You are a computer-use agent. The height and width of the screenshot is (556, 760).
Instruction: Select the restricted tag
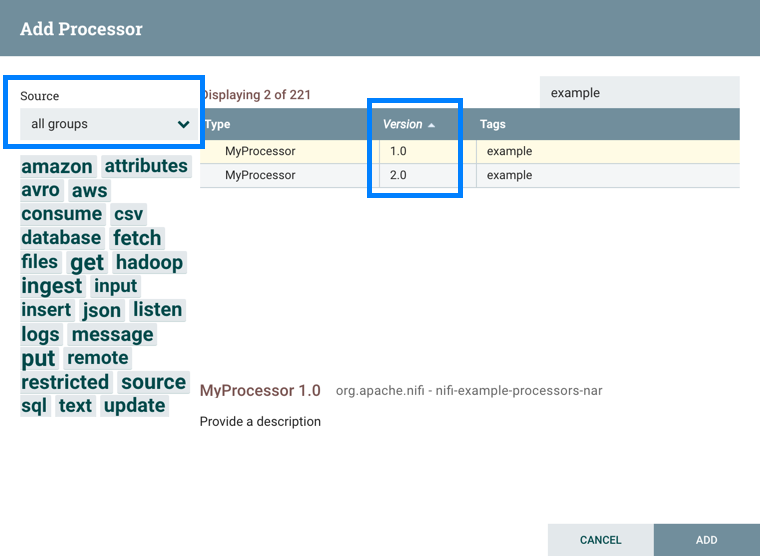[65, 382]
